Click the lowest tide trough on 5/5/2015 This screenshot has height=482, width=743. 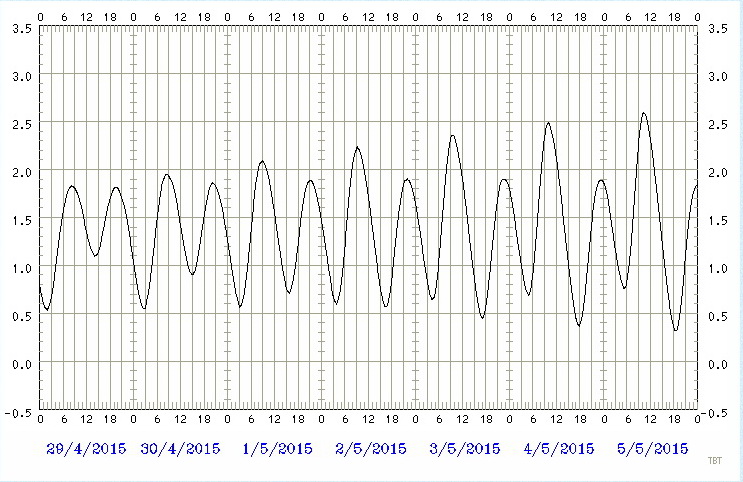[676, 330]
